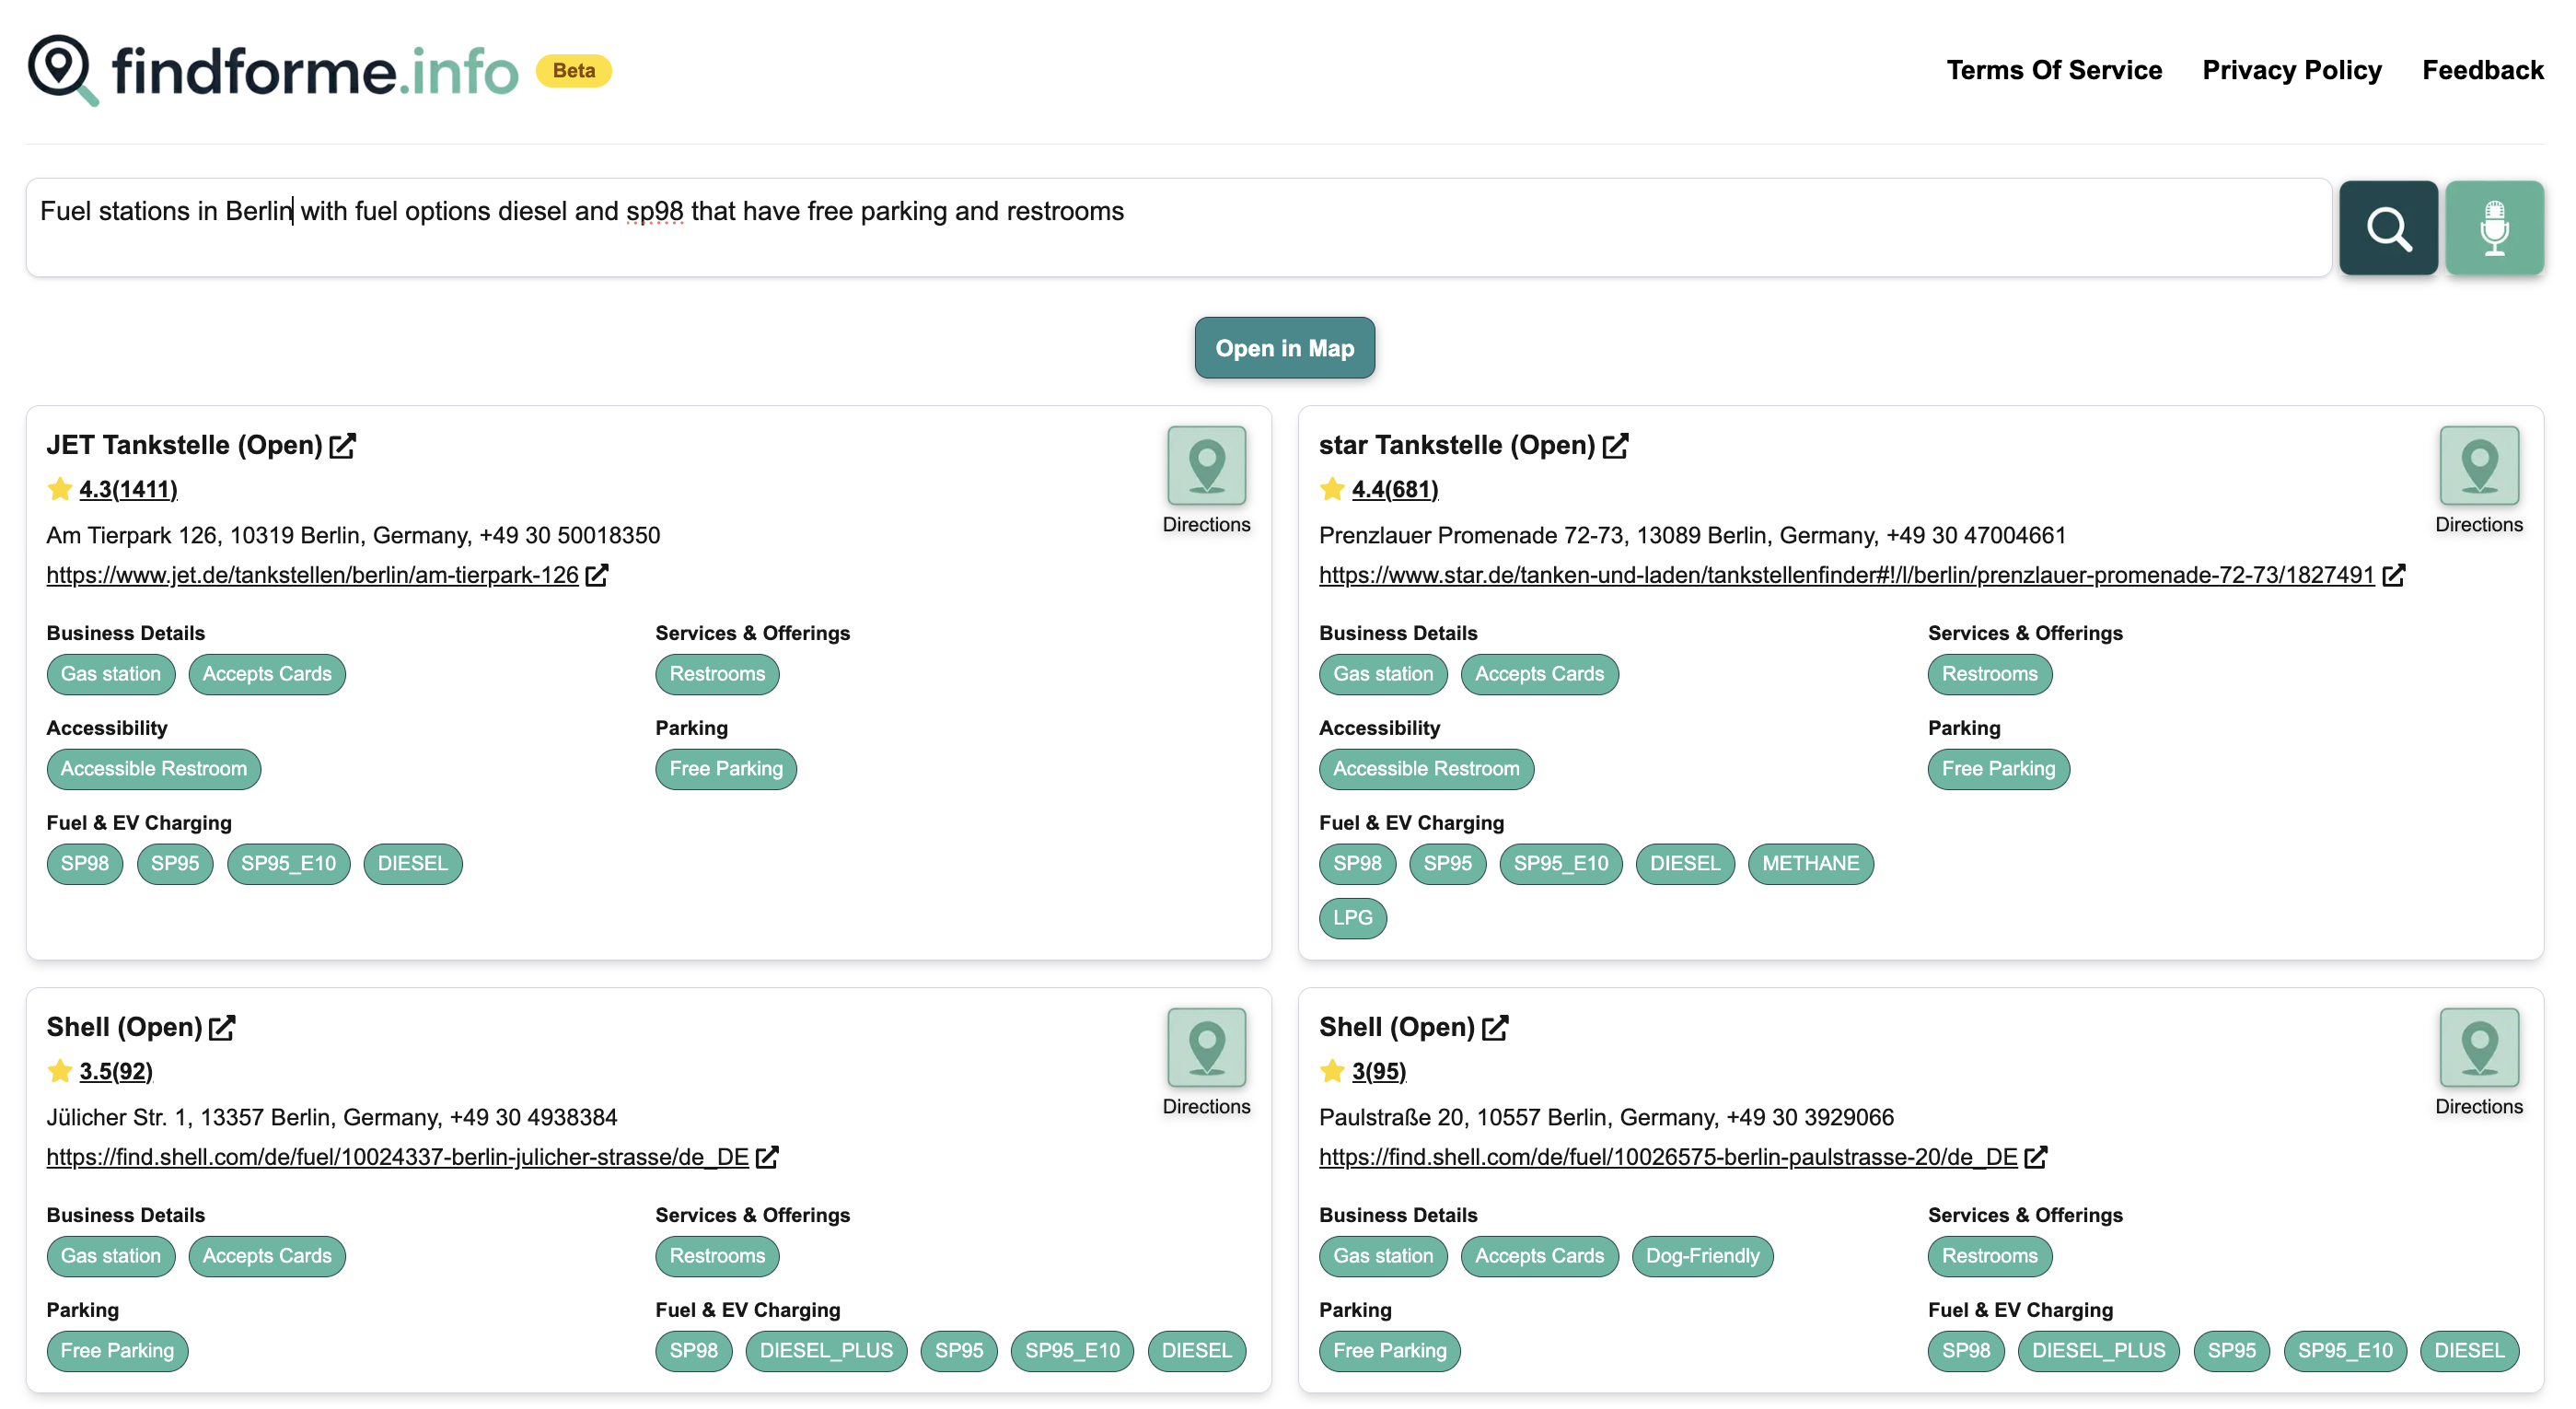Activate the microphone voice search button

[2493, 228]
